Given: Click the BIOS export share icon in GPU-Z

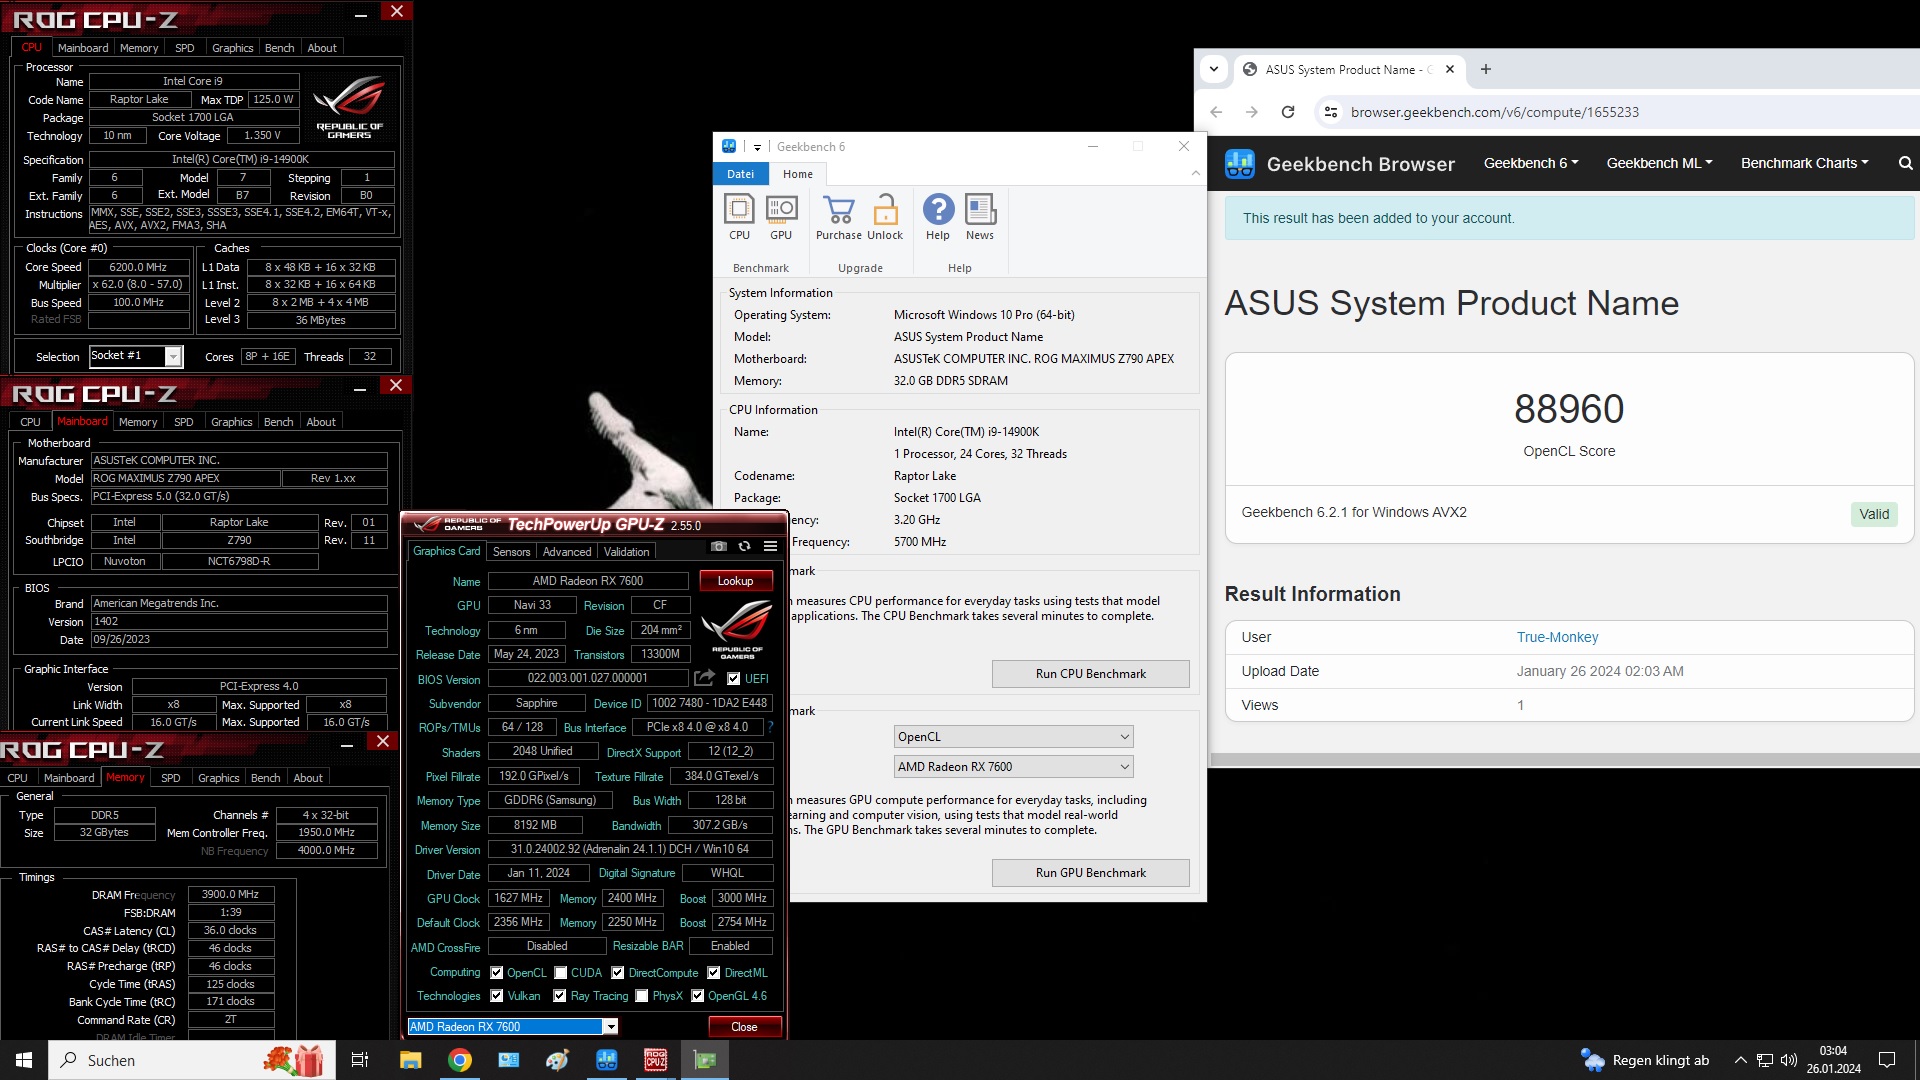Looking at the screenshot, I should [704, 678].
